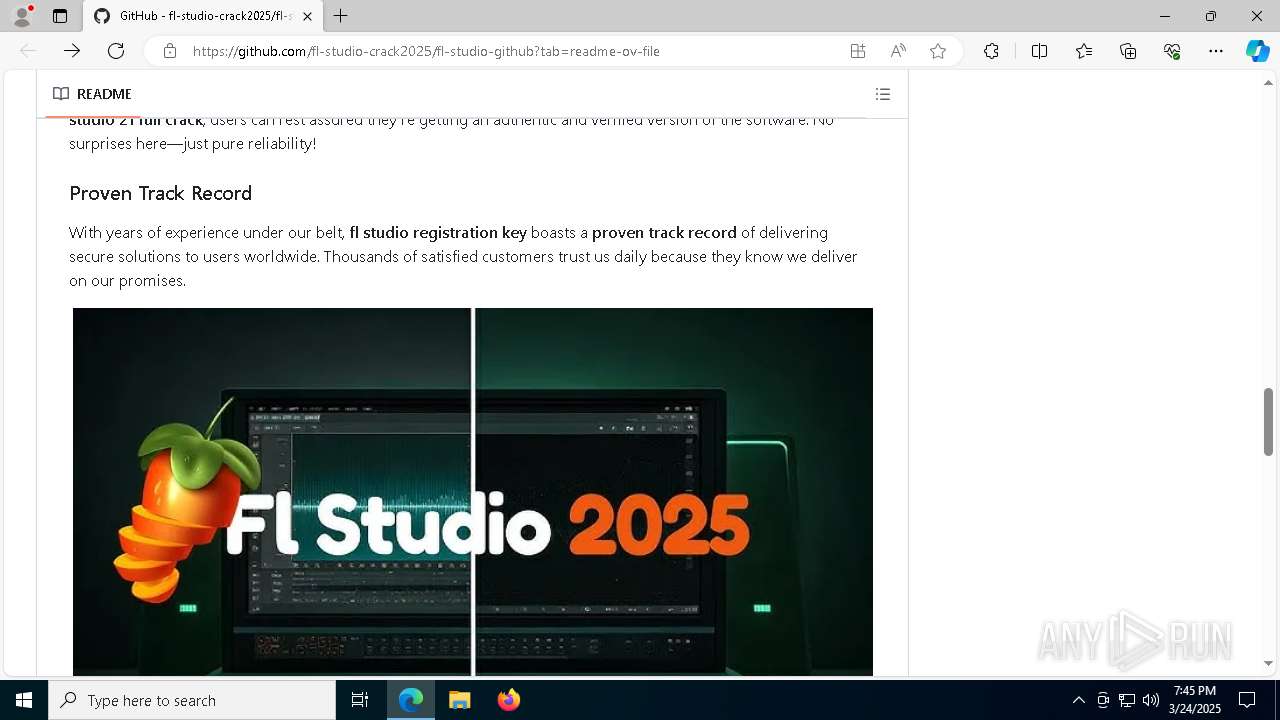Click the README tab label
This screenshot has width=1280, height=720.
(x=92, y=94)
